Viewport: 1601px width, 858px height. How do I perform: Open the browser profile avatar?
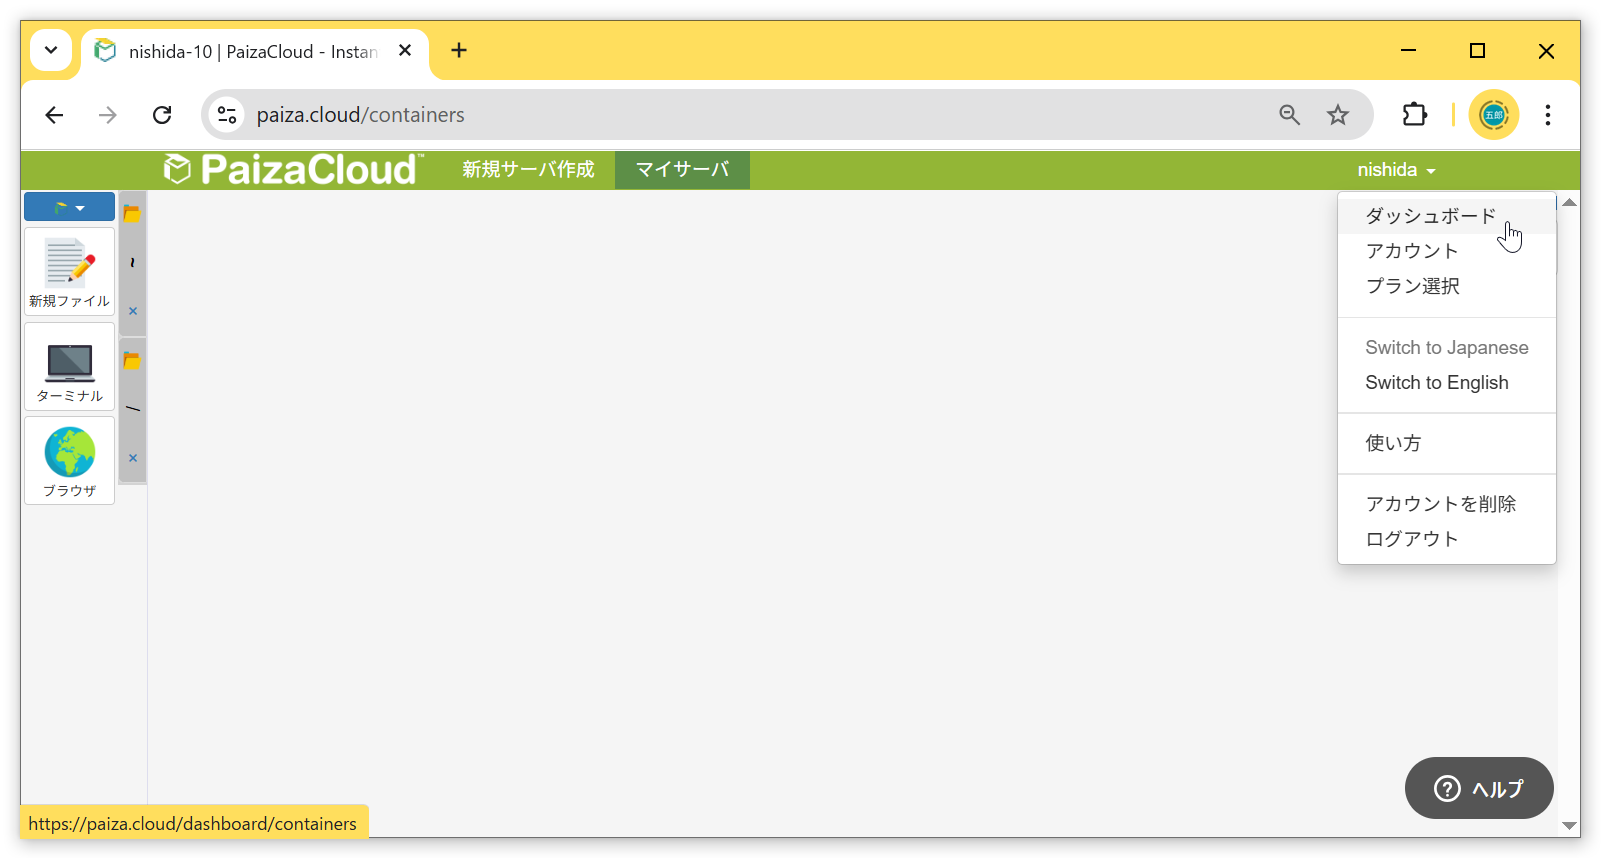1493,115
